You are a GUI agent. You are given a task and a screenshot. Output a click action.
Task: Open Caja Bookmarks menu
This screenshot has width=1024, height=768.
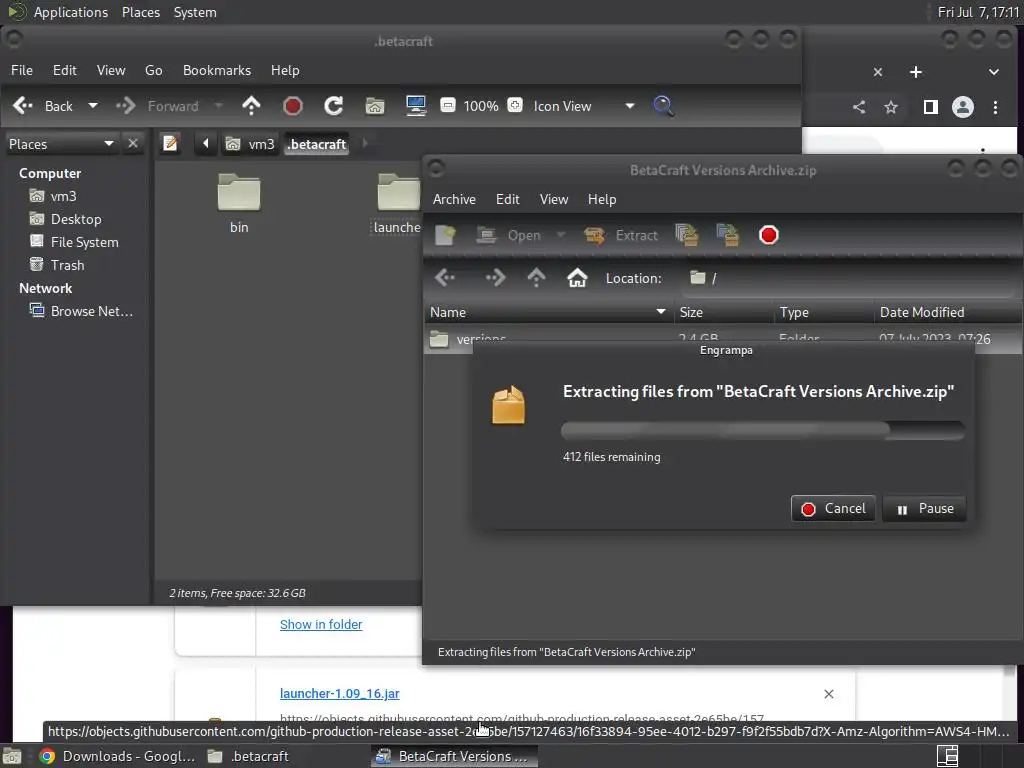point(217,70)
